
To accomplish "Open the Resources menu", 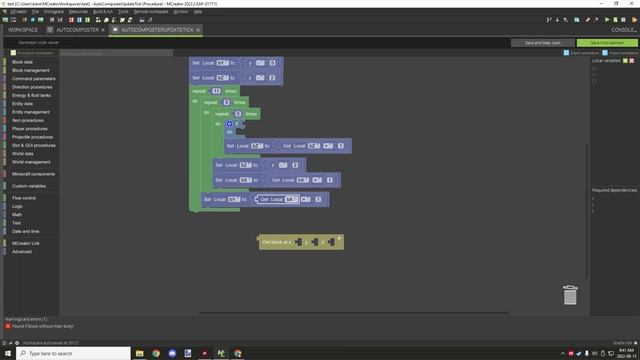I will pos(78,12).
